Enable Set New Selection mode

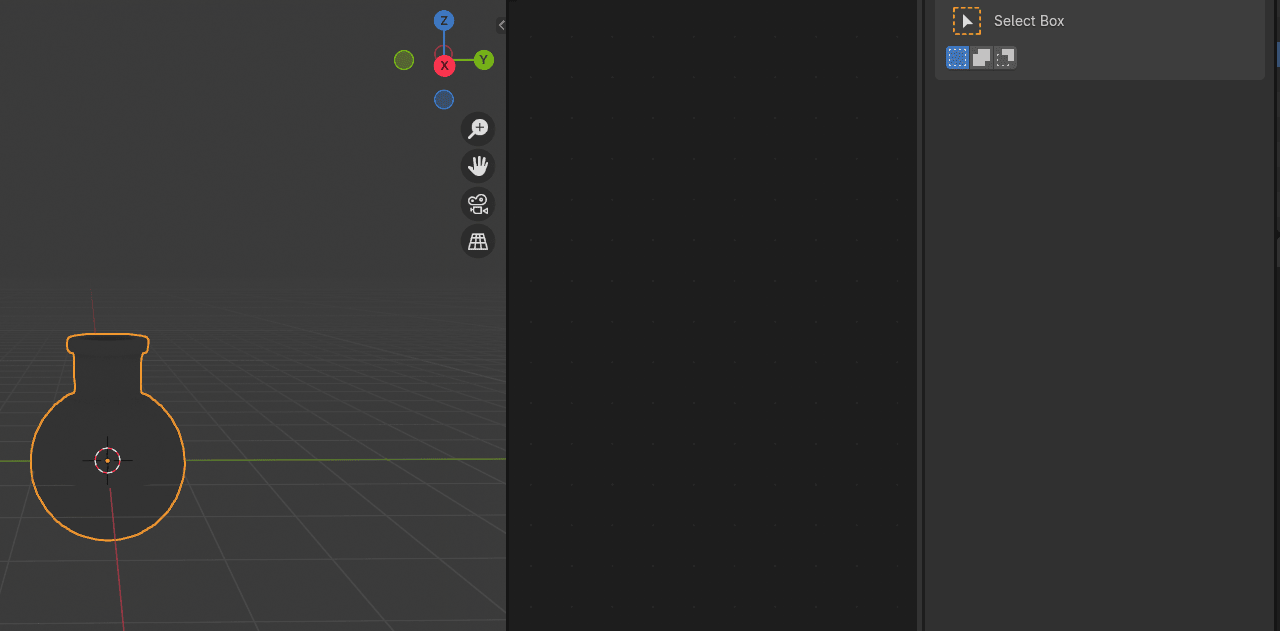click(958, 58)
